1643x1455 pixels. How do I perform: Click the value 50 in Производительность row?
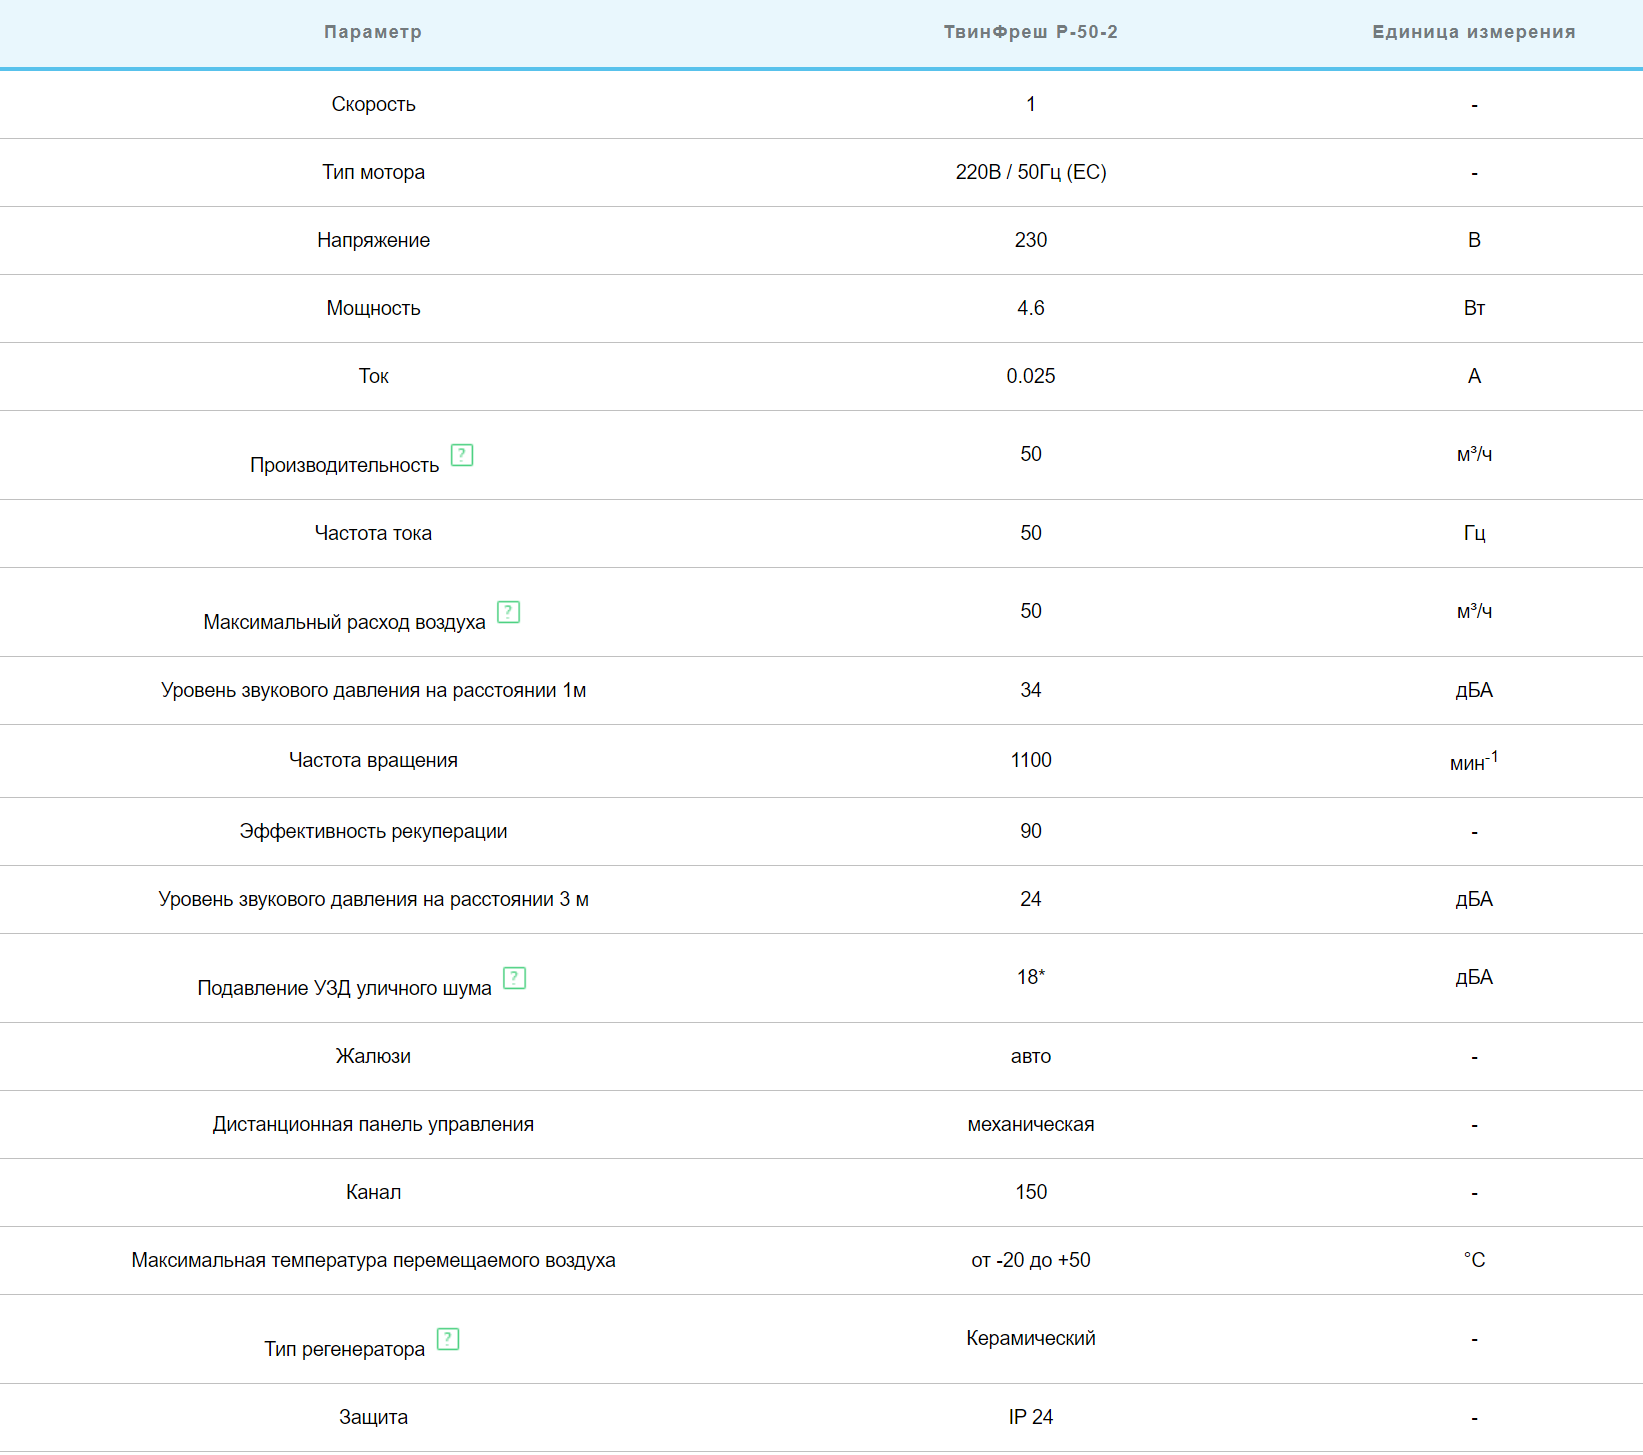pos(1031,454)
